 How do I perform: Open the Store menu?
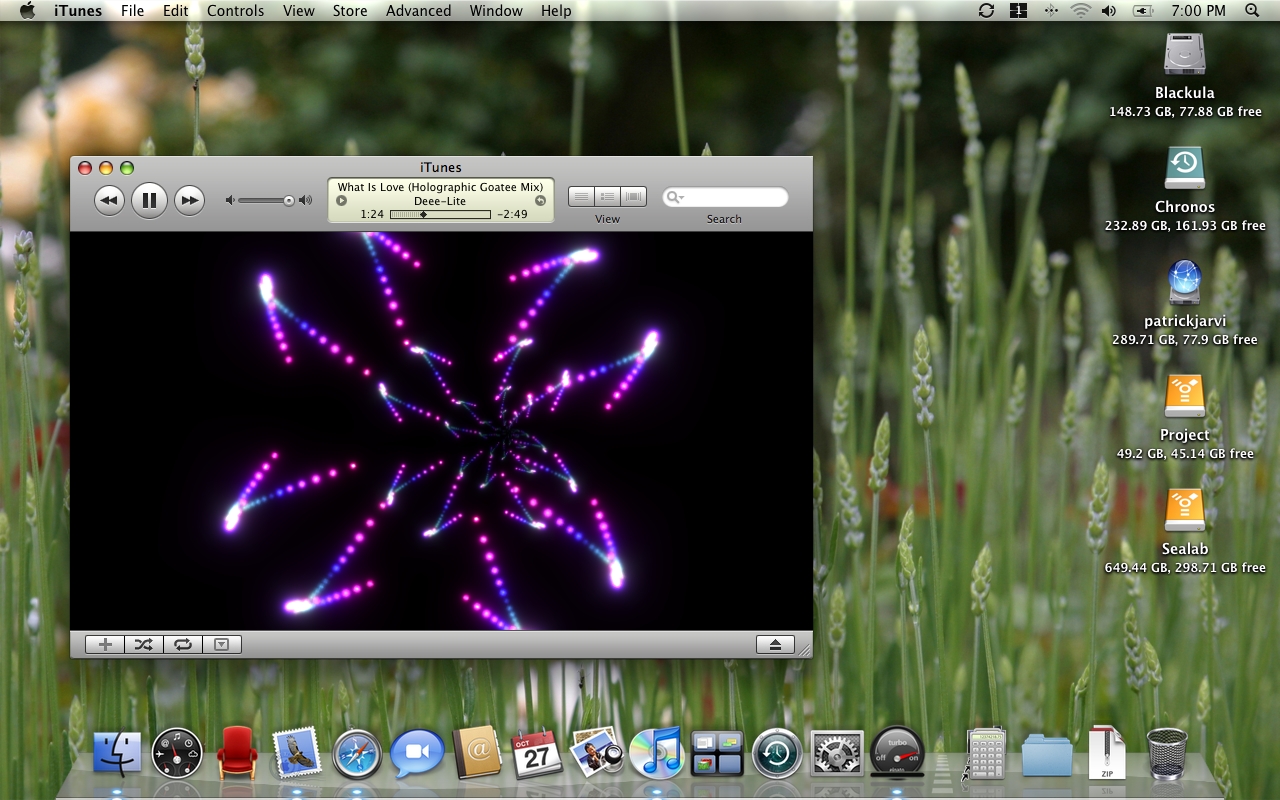(x=350, y=11)
